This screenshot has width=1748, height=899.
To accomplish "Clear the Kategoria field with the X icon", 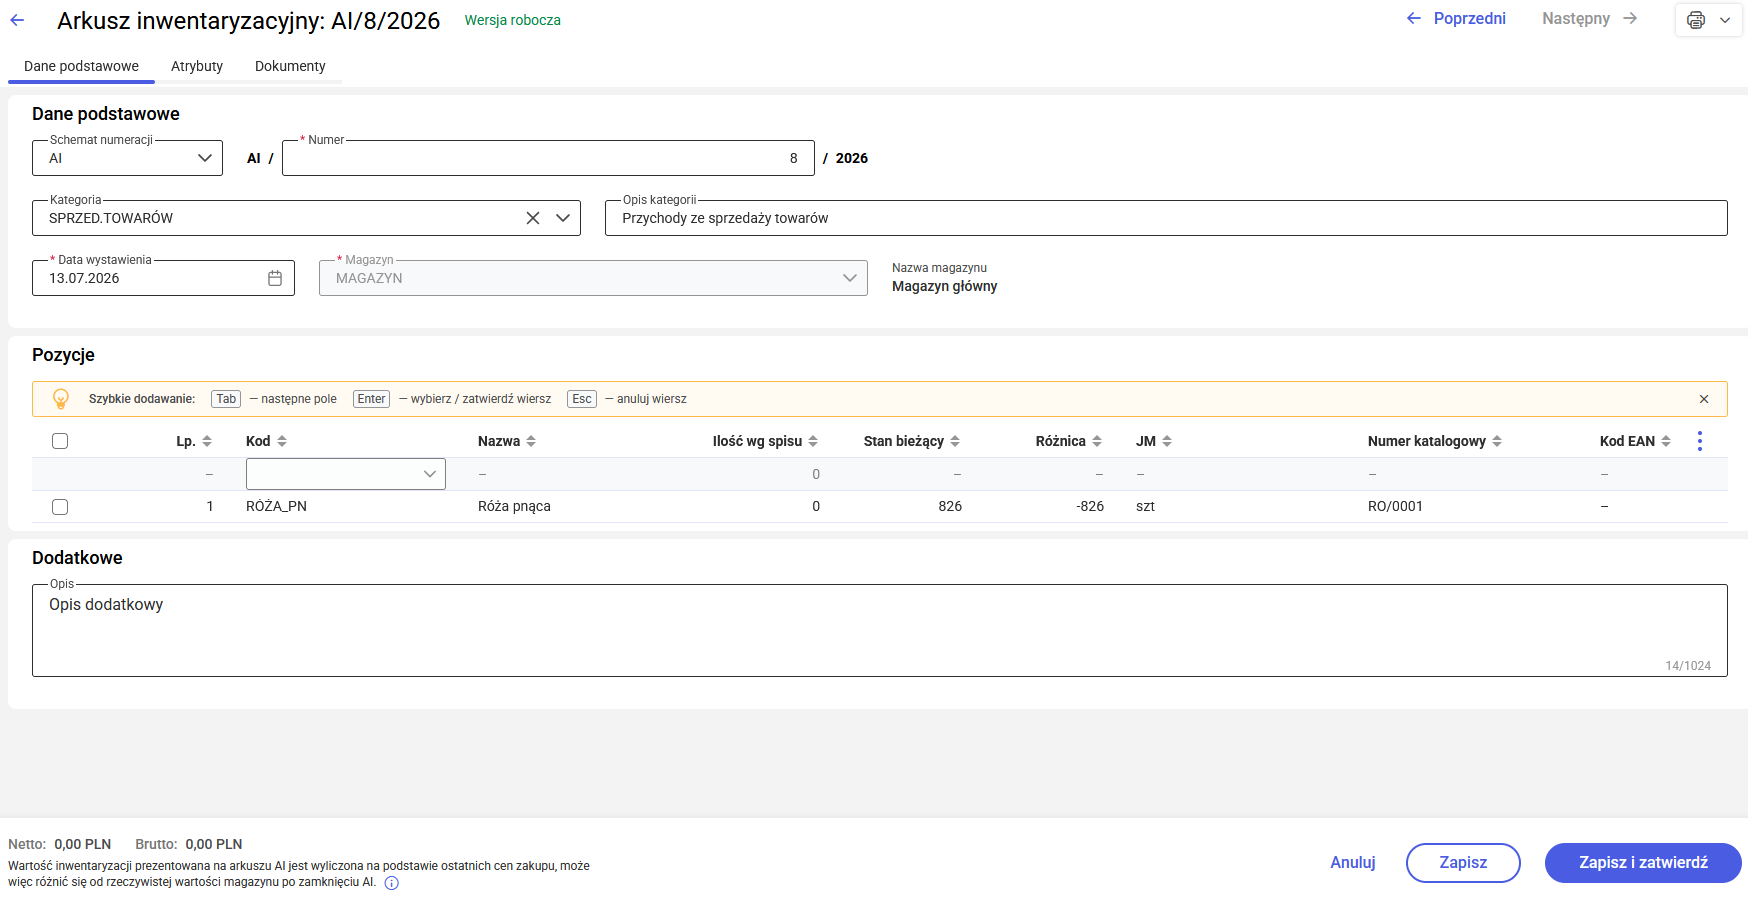I will tap(533, 218).
